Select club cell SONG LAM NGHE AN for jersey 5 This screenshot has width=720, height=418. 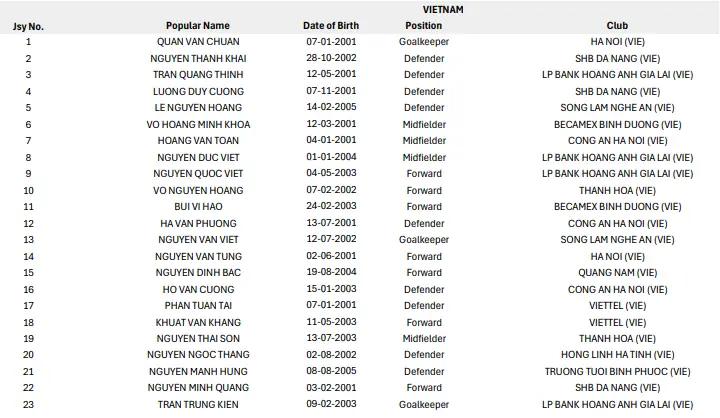point(617,108)
